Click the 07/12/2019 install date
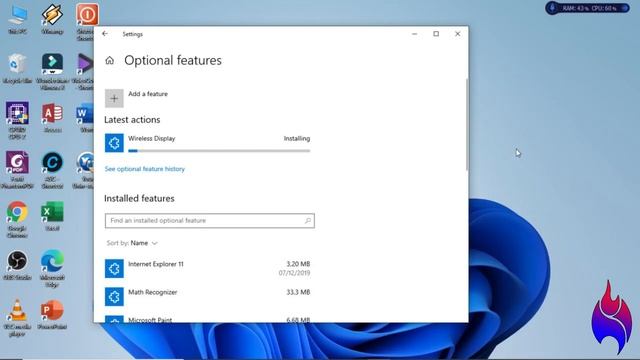This screenshot has height=360, width=640. [294, 273]
